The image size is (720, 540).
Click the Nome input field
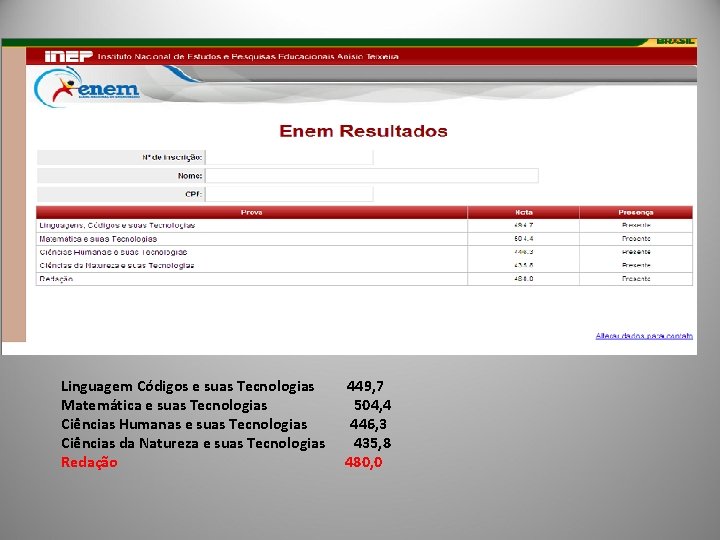(x=372, y=176)
